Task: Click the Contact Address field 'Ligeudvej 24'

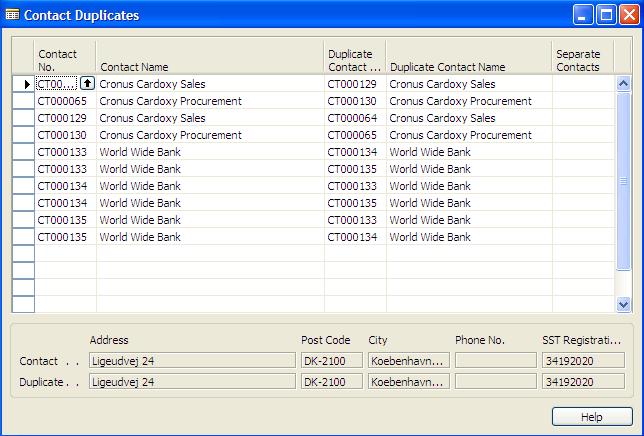Action: pyautogui.click(x=192, y=360)
